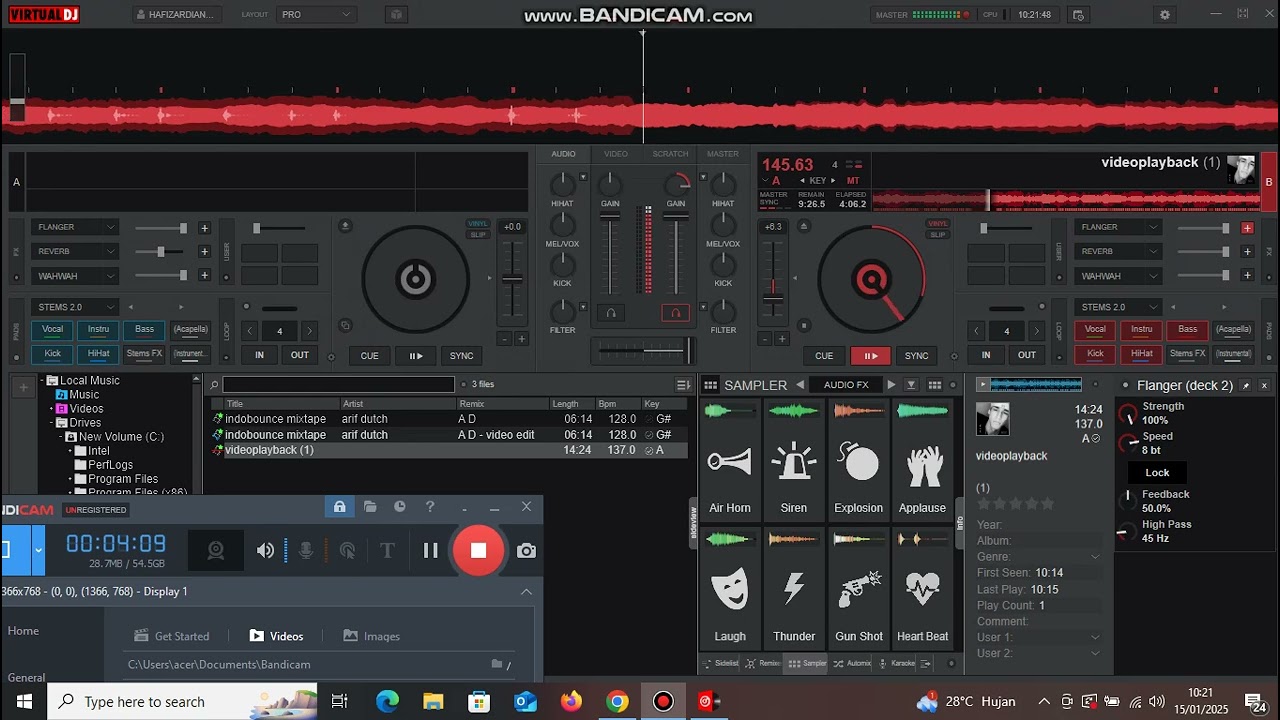Switch mixer to the MASTER tab
This screenshot has width=1280, height=720.
tap(722, 154)
